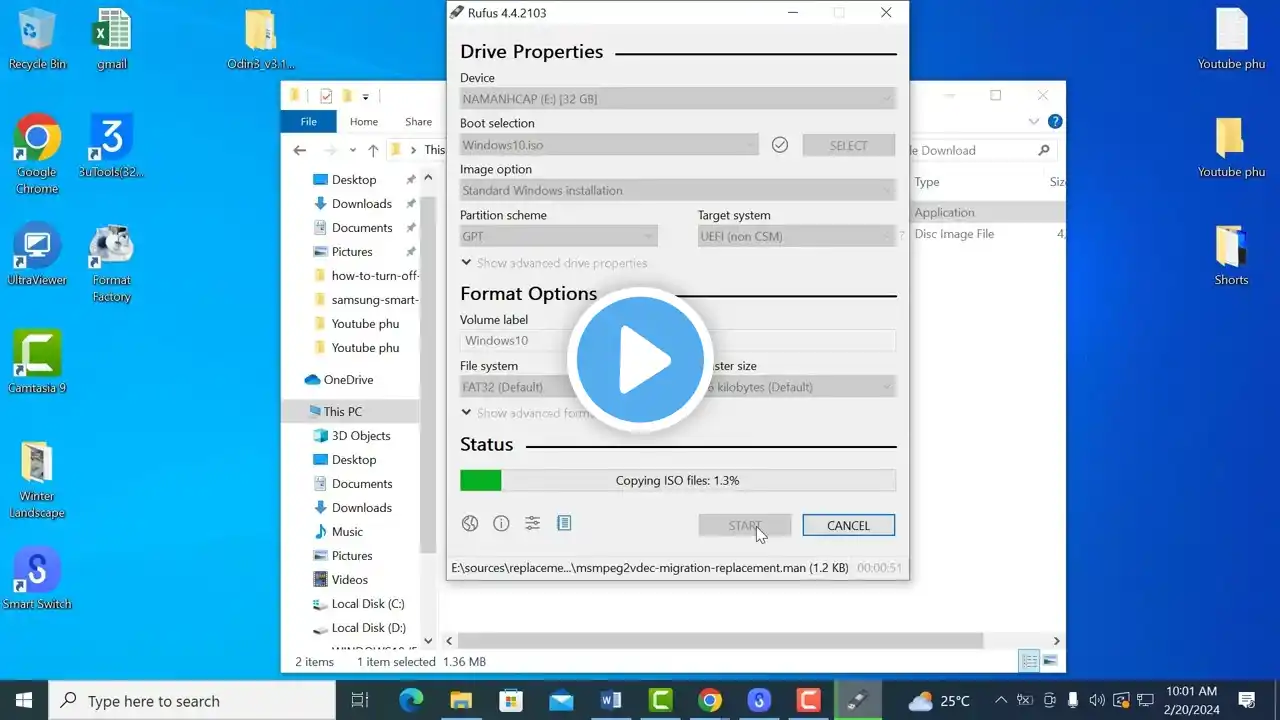Open Explorer help question icon
Viewport: 1280px width, 720px height.
pyautogui.click(x=1055, y=122)
